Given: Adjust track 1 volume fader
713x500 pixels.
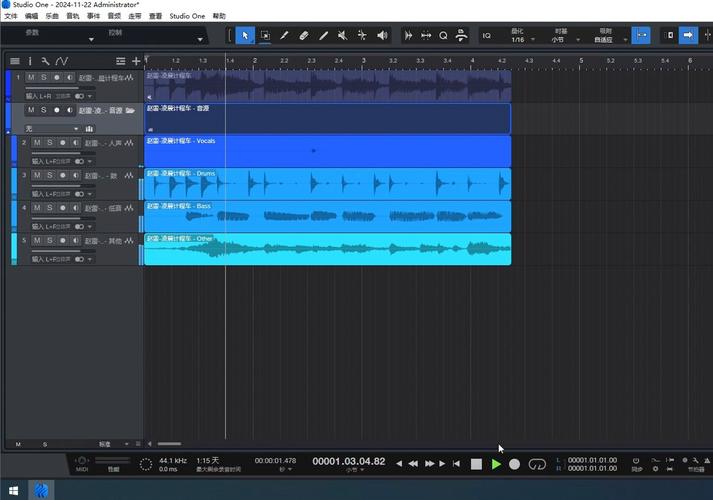Looking at the screenshot, I should [60, 88].
